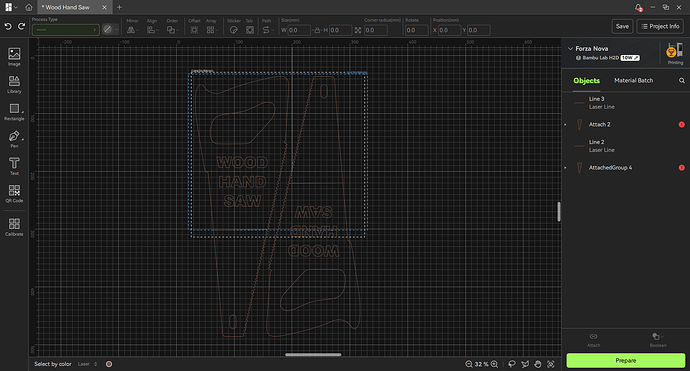
Task: Zoom in the canvas
Action: (x=494, y=364)
